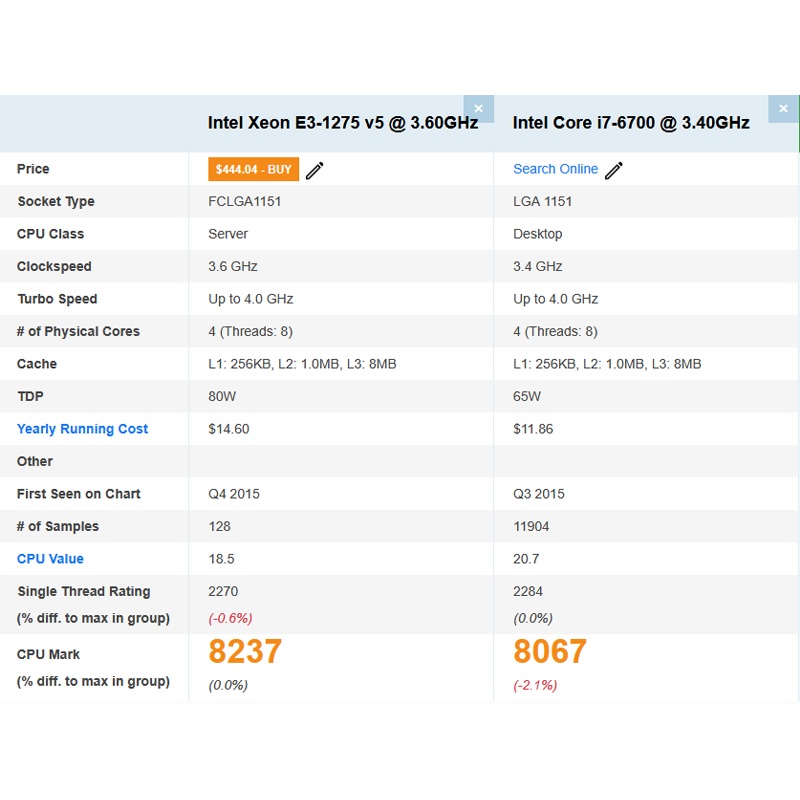Select the Cache row label
Viewport: 800px width, 800px height.
pos(37,364)
